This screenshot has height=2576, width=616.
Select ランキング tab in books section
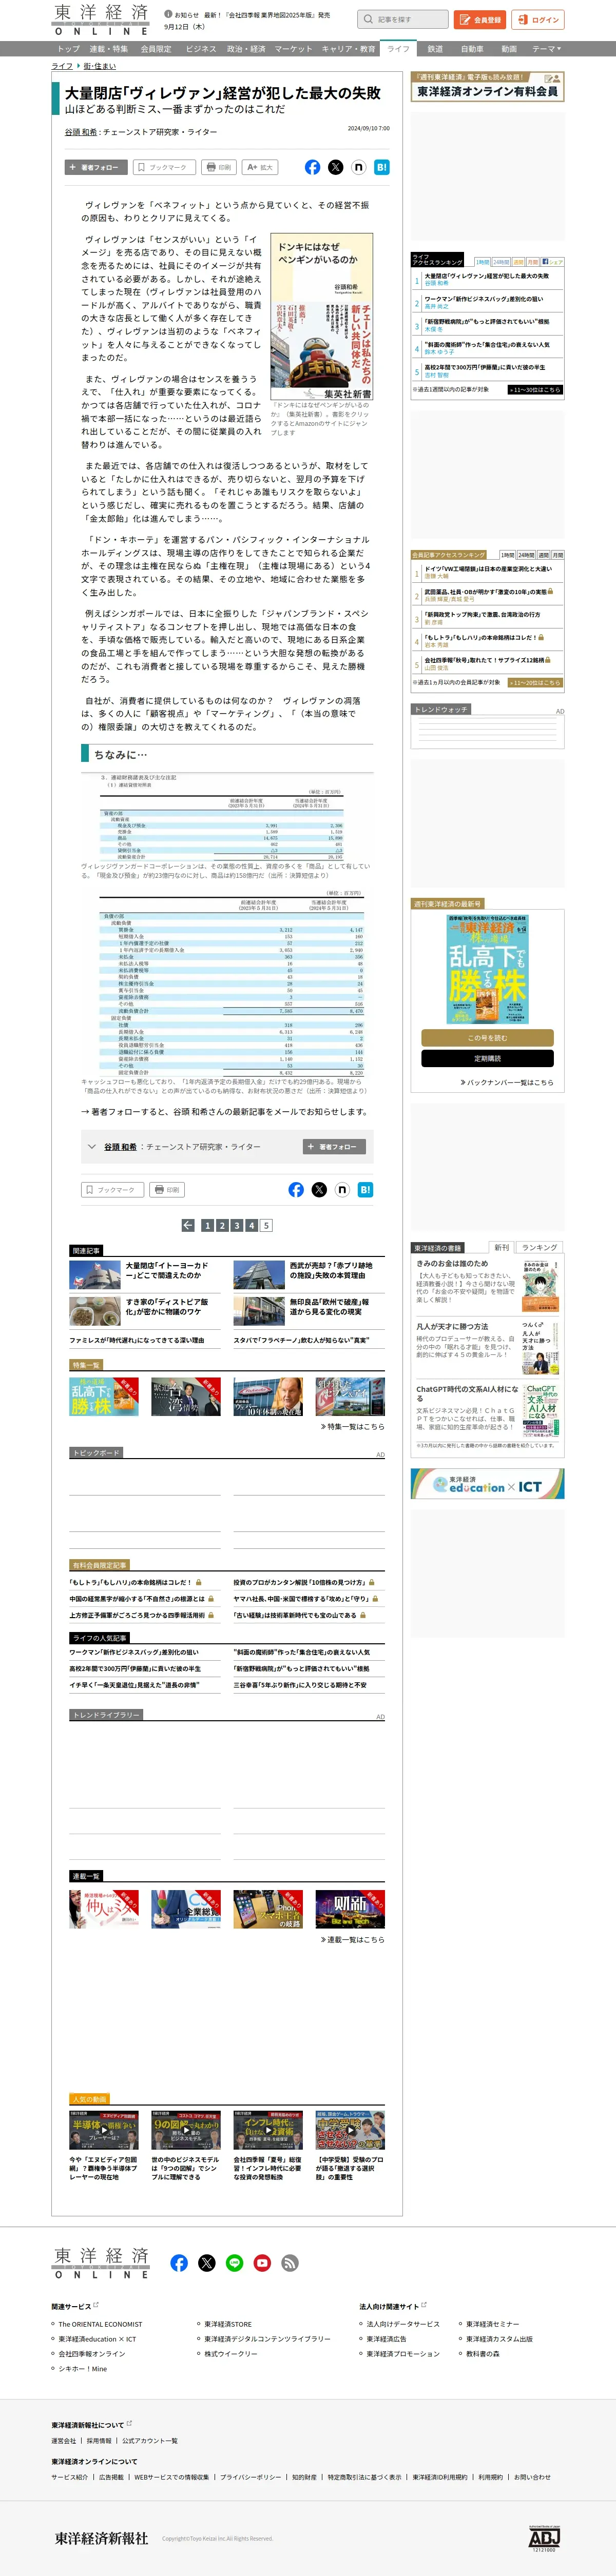pyautogui.click(x=540, y=1247)
